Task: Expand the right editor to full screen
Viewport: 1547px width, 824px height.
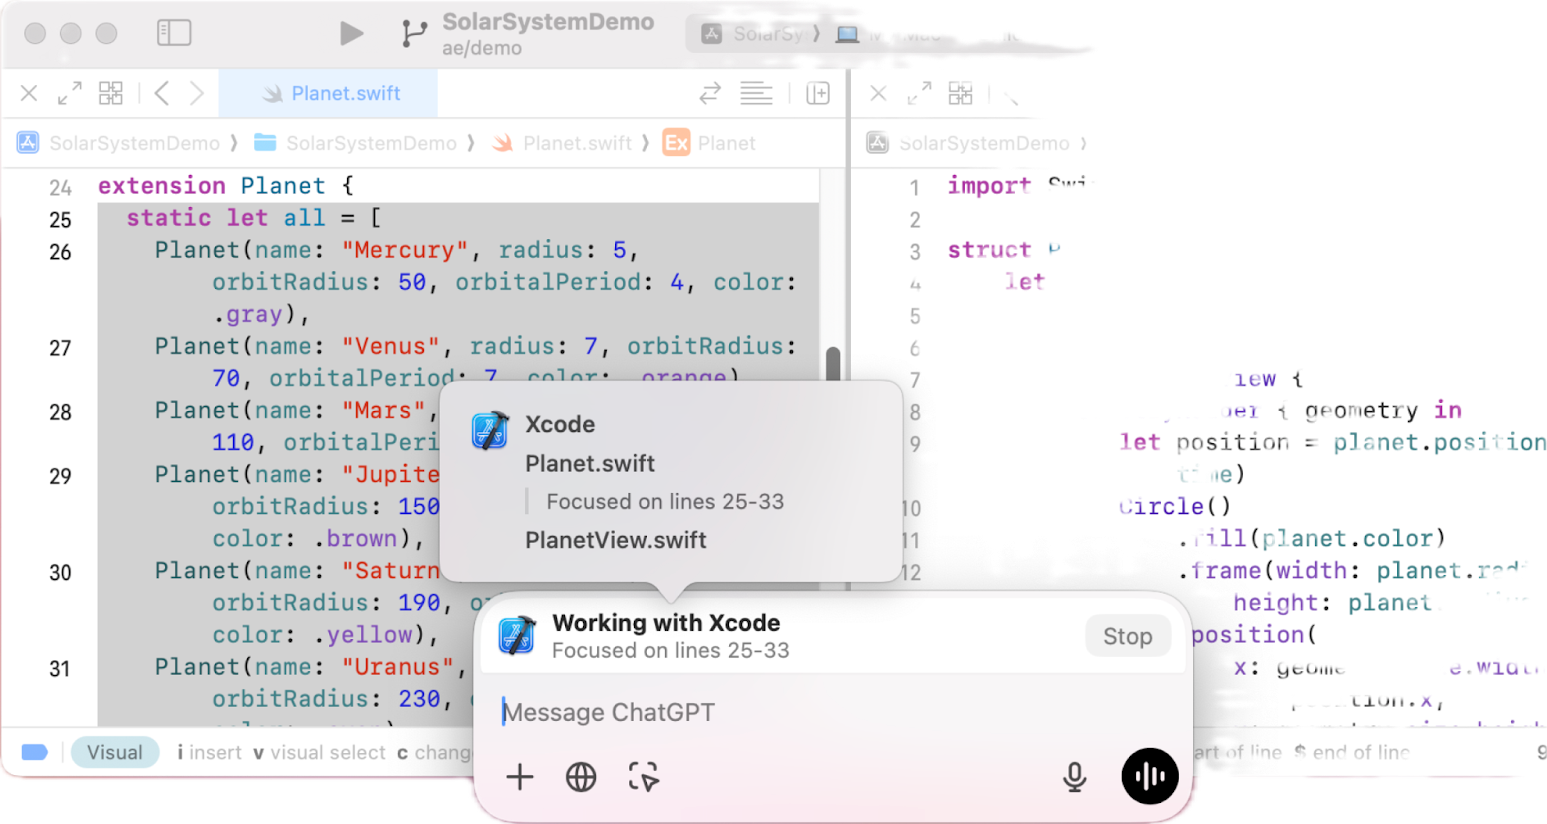Action: click(x=919, y=93)
